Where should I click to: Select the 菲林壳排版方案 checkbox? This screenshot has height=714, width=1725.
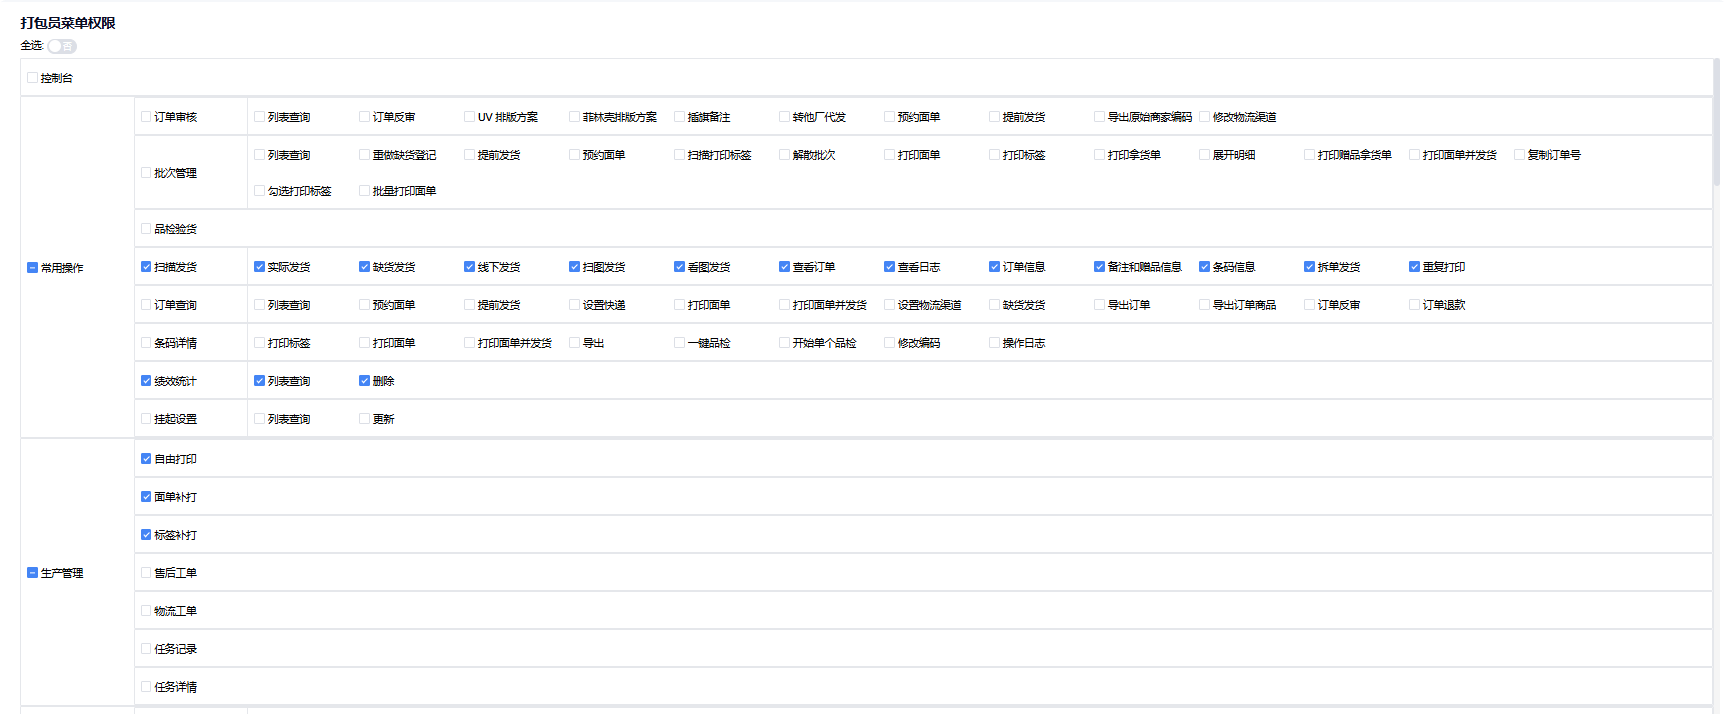574,117
